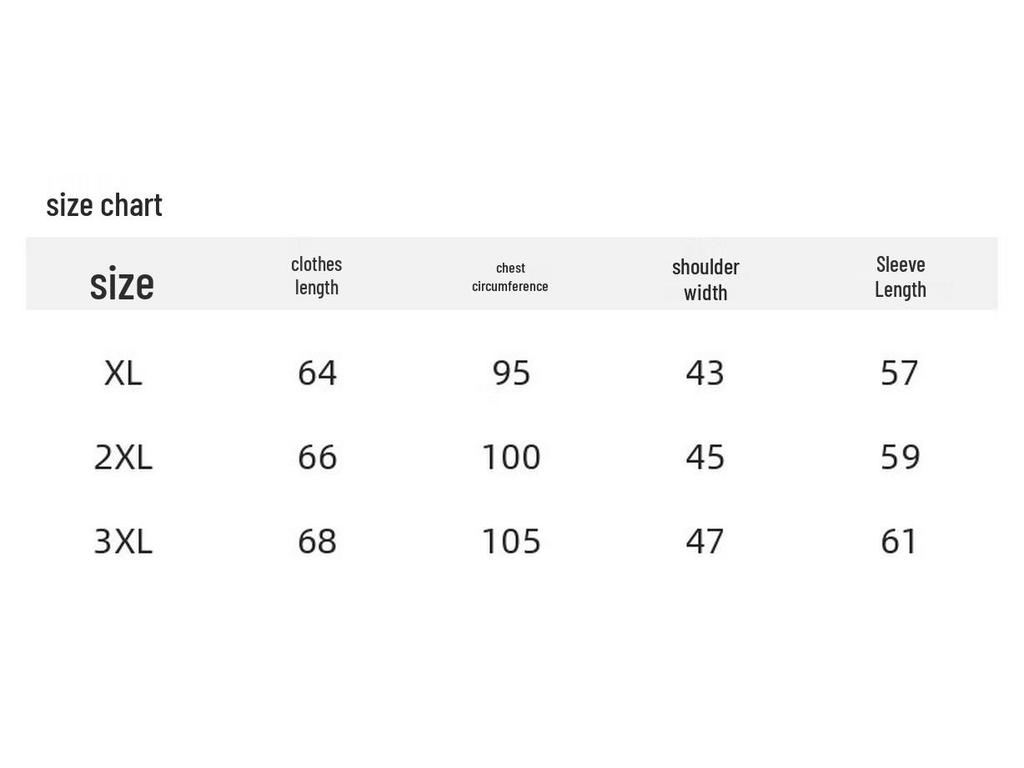Screen dimensions: 1024x768
Task: Select the 3XL chest circumference value 105
Action: coord(511,541)
